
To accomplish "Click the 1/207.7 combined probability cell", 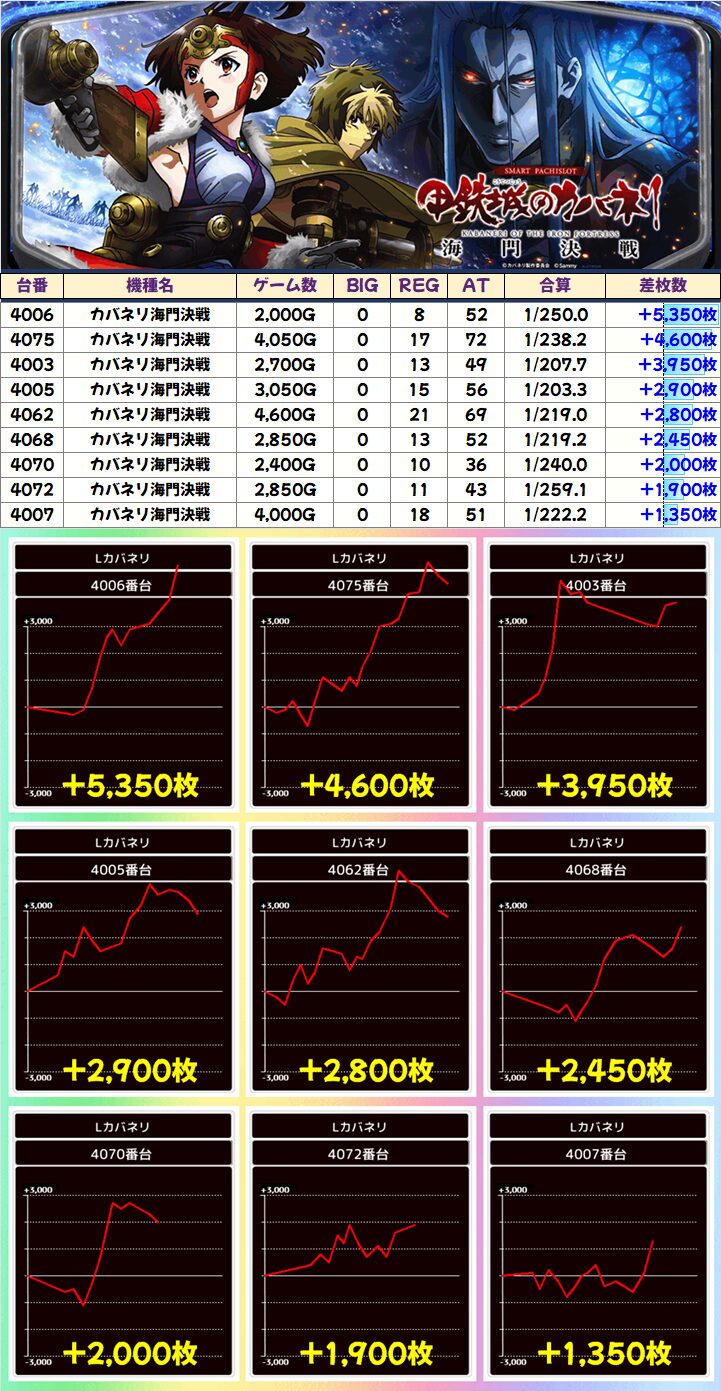I will click(555, 365).
